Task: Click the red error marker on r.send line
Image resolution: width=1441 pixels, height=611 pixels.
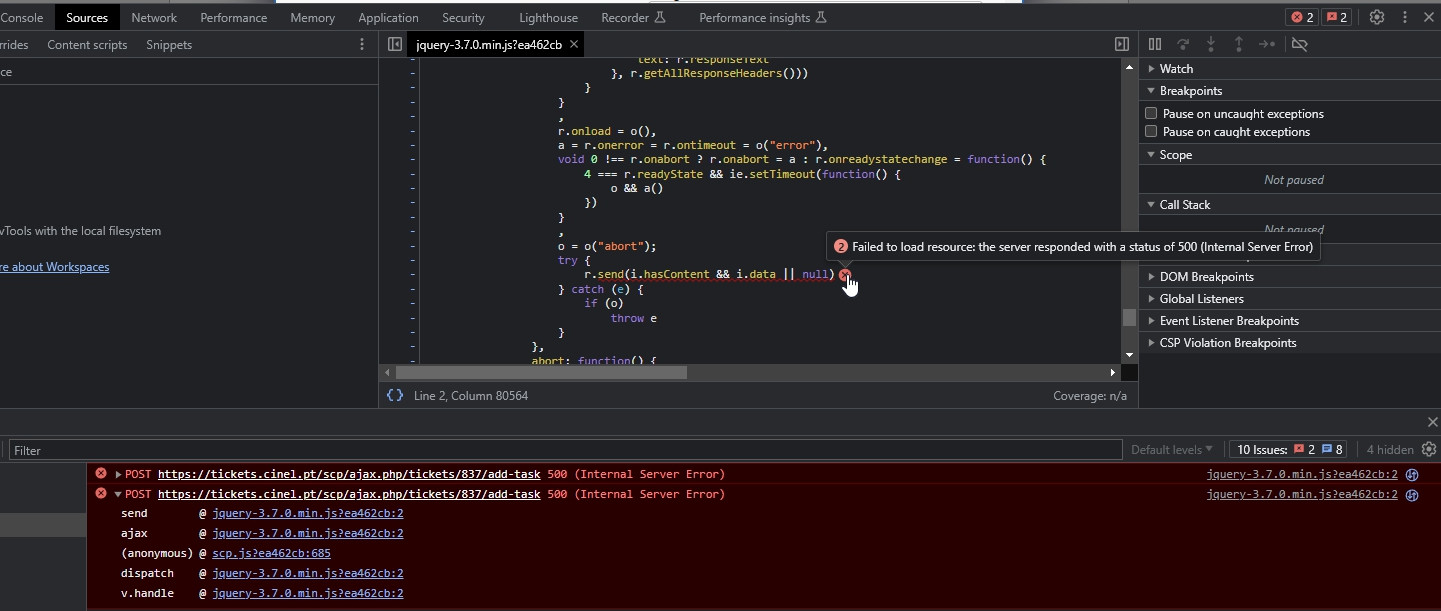Action: (845, 274)
